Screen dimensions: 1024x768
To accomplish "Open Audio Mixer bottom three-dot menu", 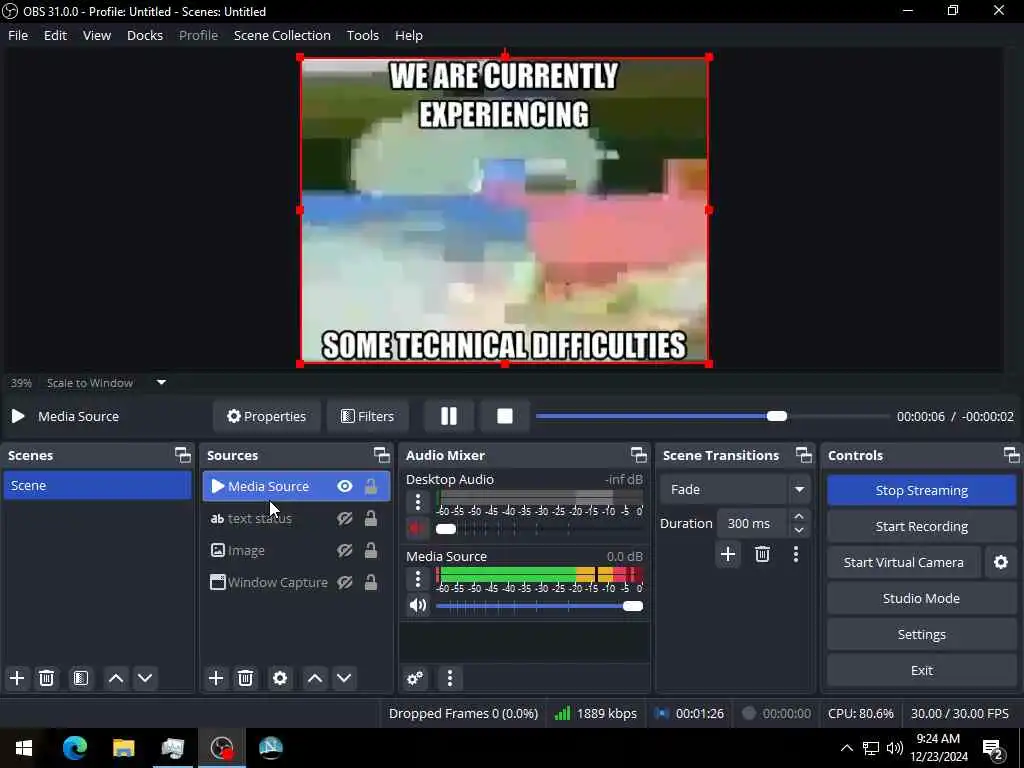I will pyautogui.click(x=449, y=678).
